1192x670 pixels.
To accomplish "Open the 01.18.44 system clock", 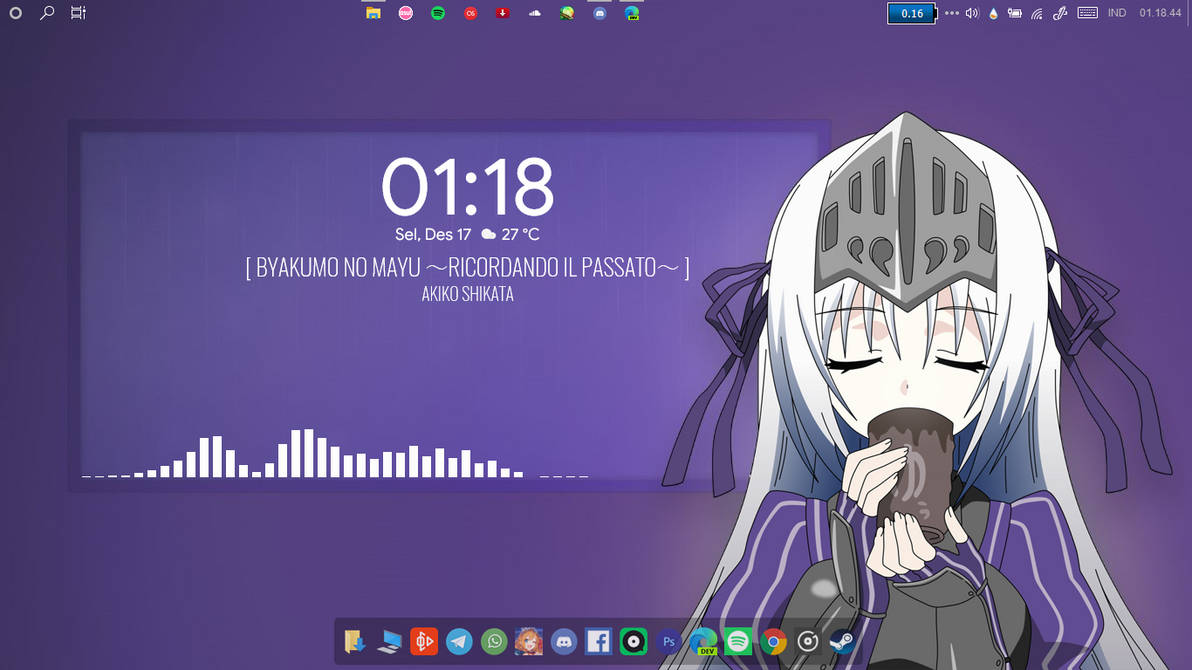I will click(1160, 13).
